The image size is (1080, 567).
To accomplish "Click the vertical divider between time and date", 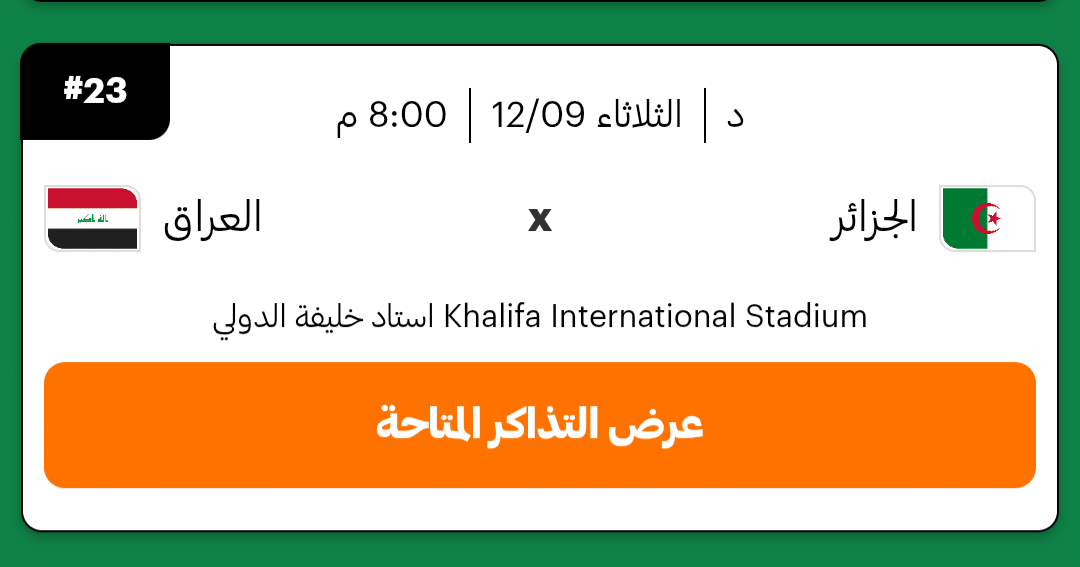I will coord(470,115).
